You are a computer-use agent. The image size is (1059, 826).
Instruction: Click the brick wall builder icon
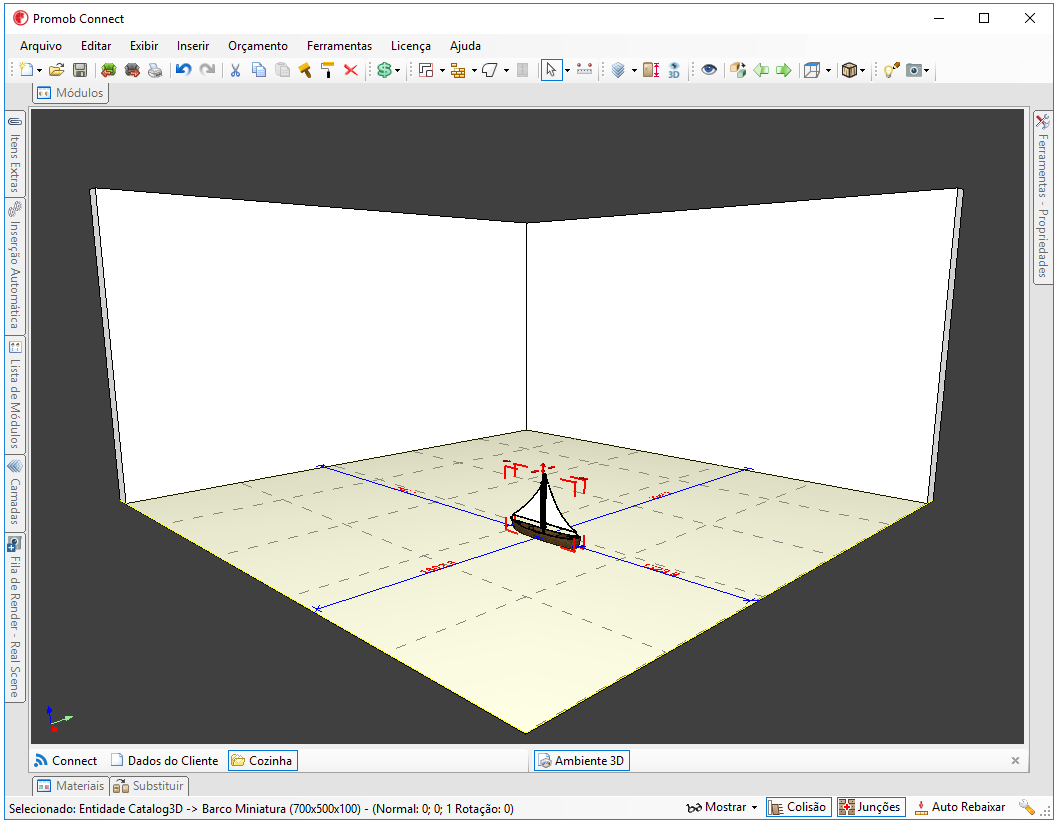[458, 70]
